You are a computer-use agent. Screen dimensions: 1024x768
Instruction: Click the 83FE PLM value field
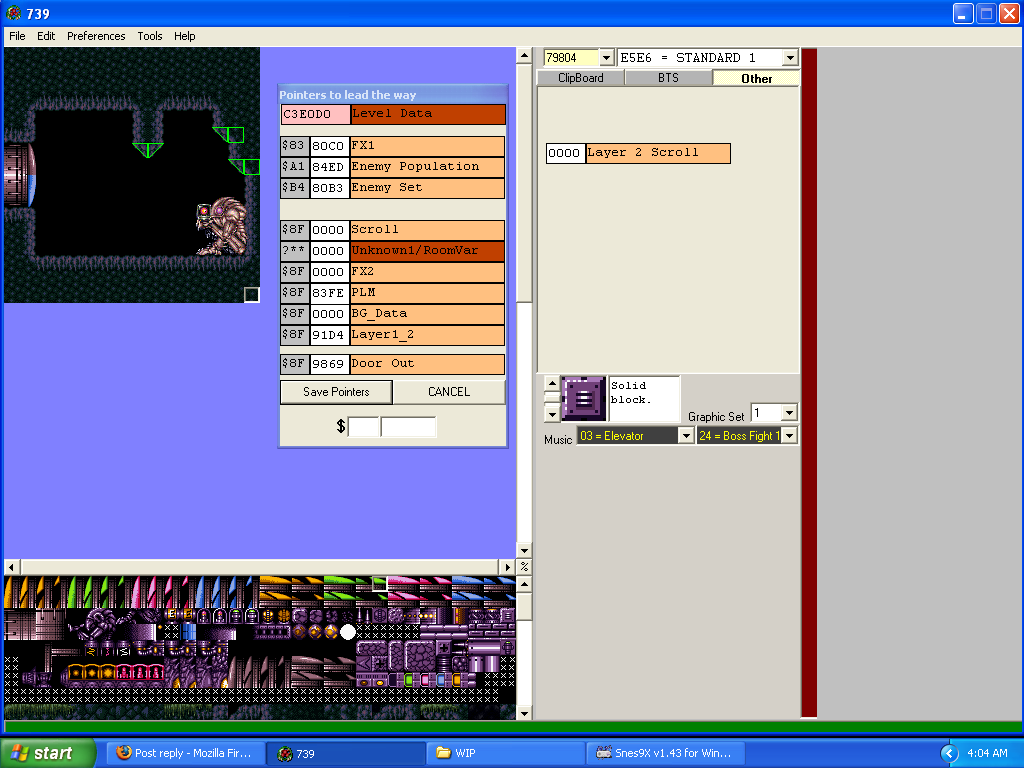329,293
